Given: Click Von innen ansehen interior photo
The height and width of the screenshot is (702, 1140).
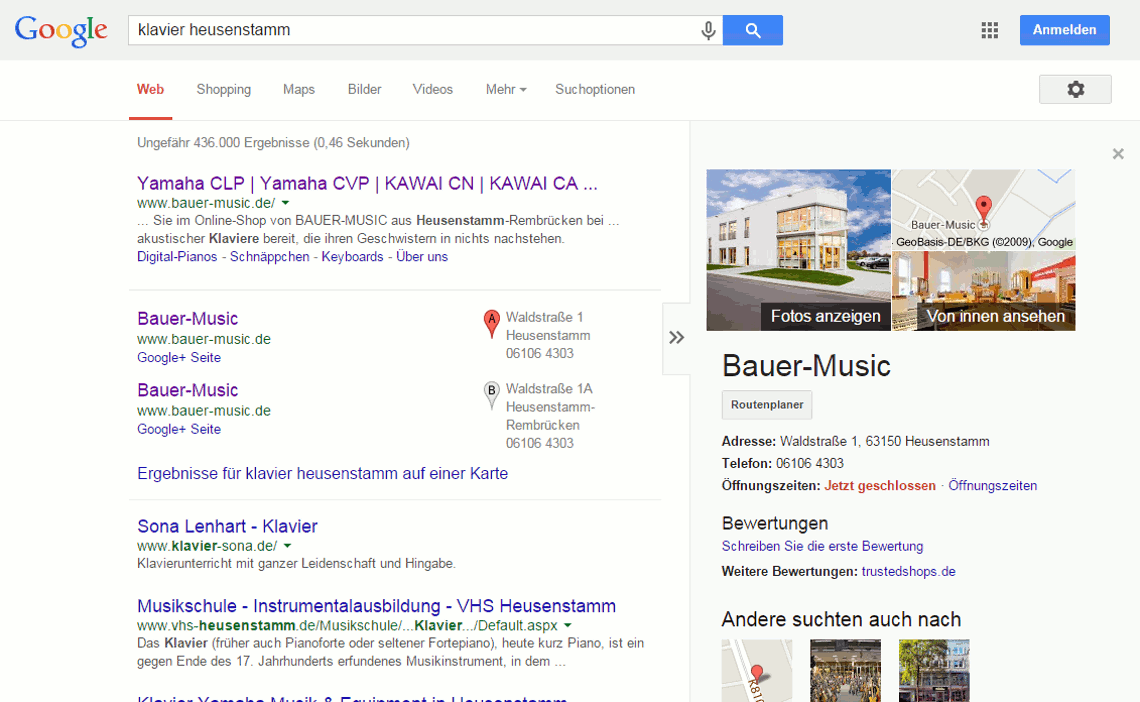Looking at the screenshot, I should coord(984,291).
